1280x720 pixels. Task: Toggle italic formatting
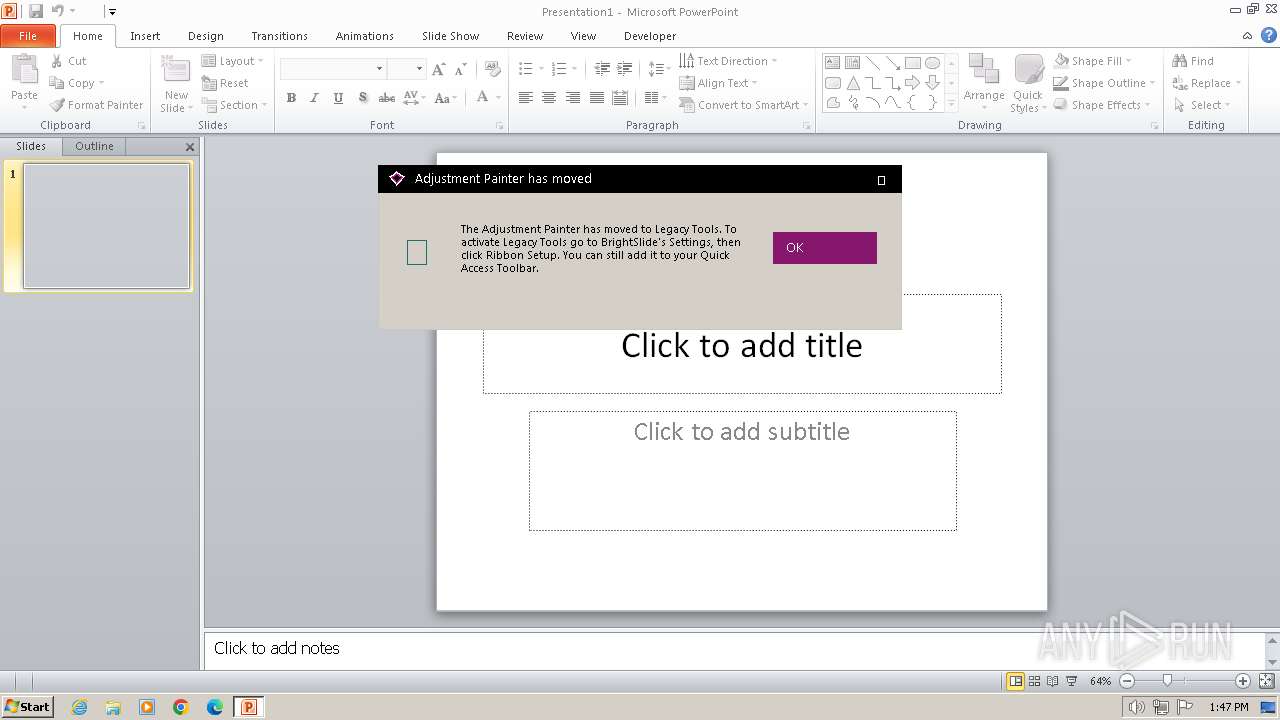314,98
